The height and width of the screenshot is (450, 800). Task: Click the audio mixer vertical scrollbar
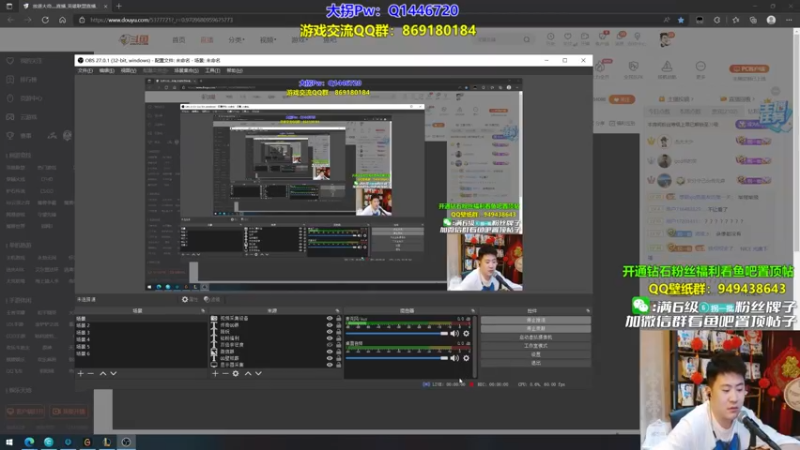[x=475, y=347]
